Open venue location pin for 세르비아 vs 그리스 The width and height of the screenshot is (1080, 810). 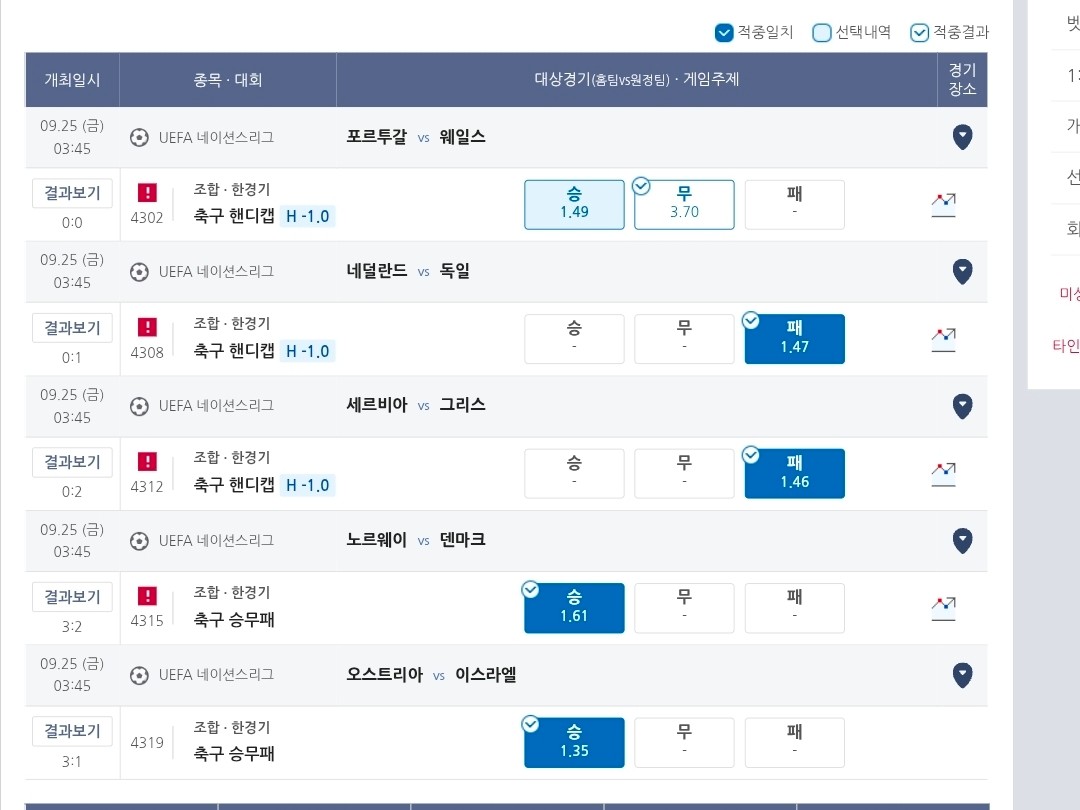[962, 406]
